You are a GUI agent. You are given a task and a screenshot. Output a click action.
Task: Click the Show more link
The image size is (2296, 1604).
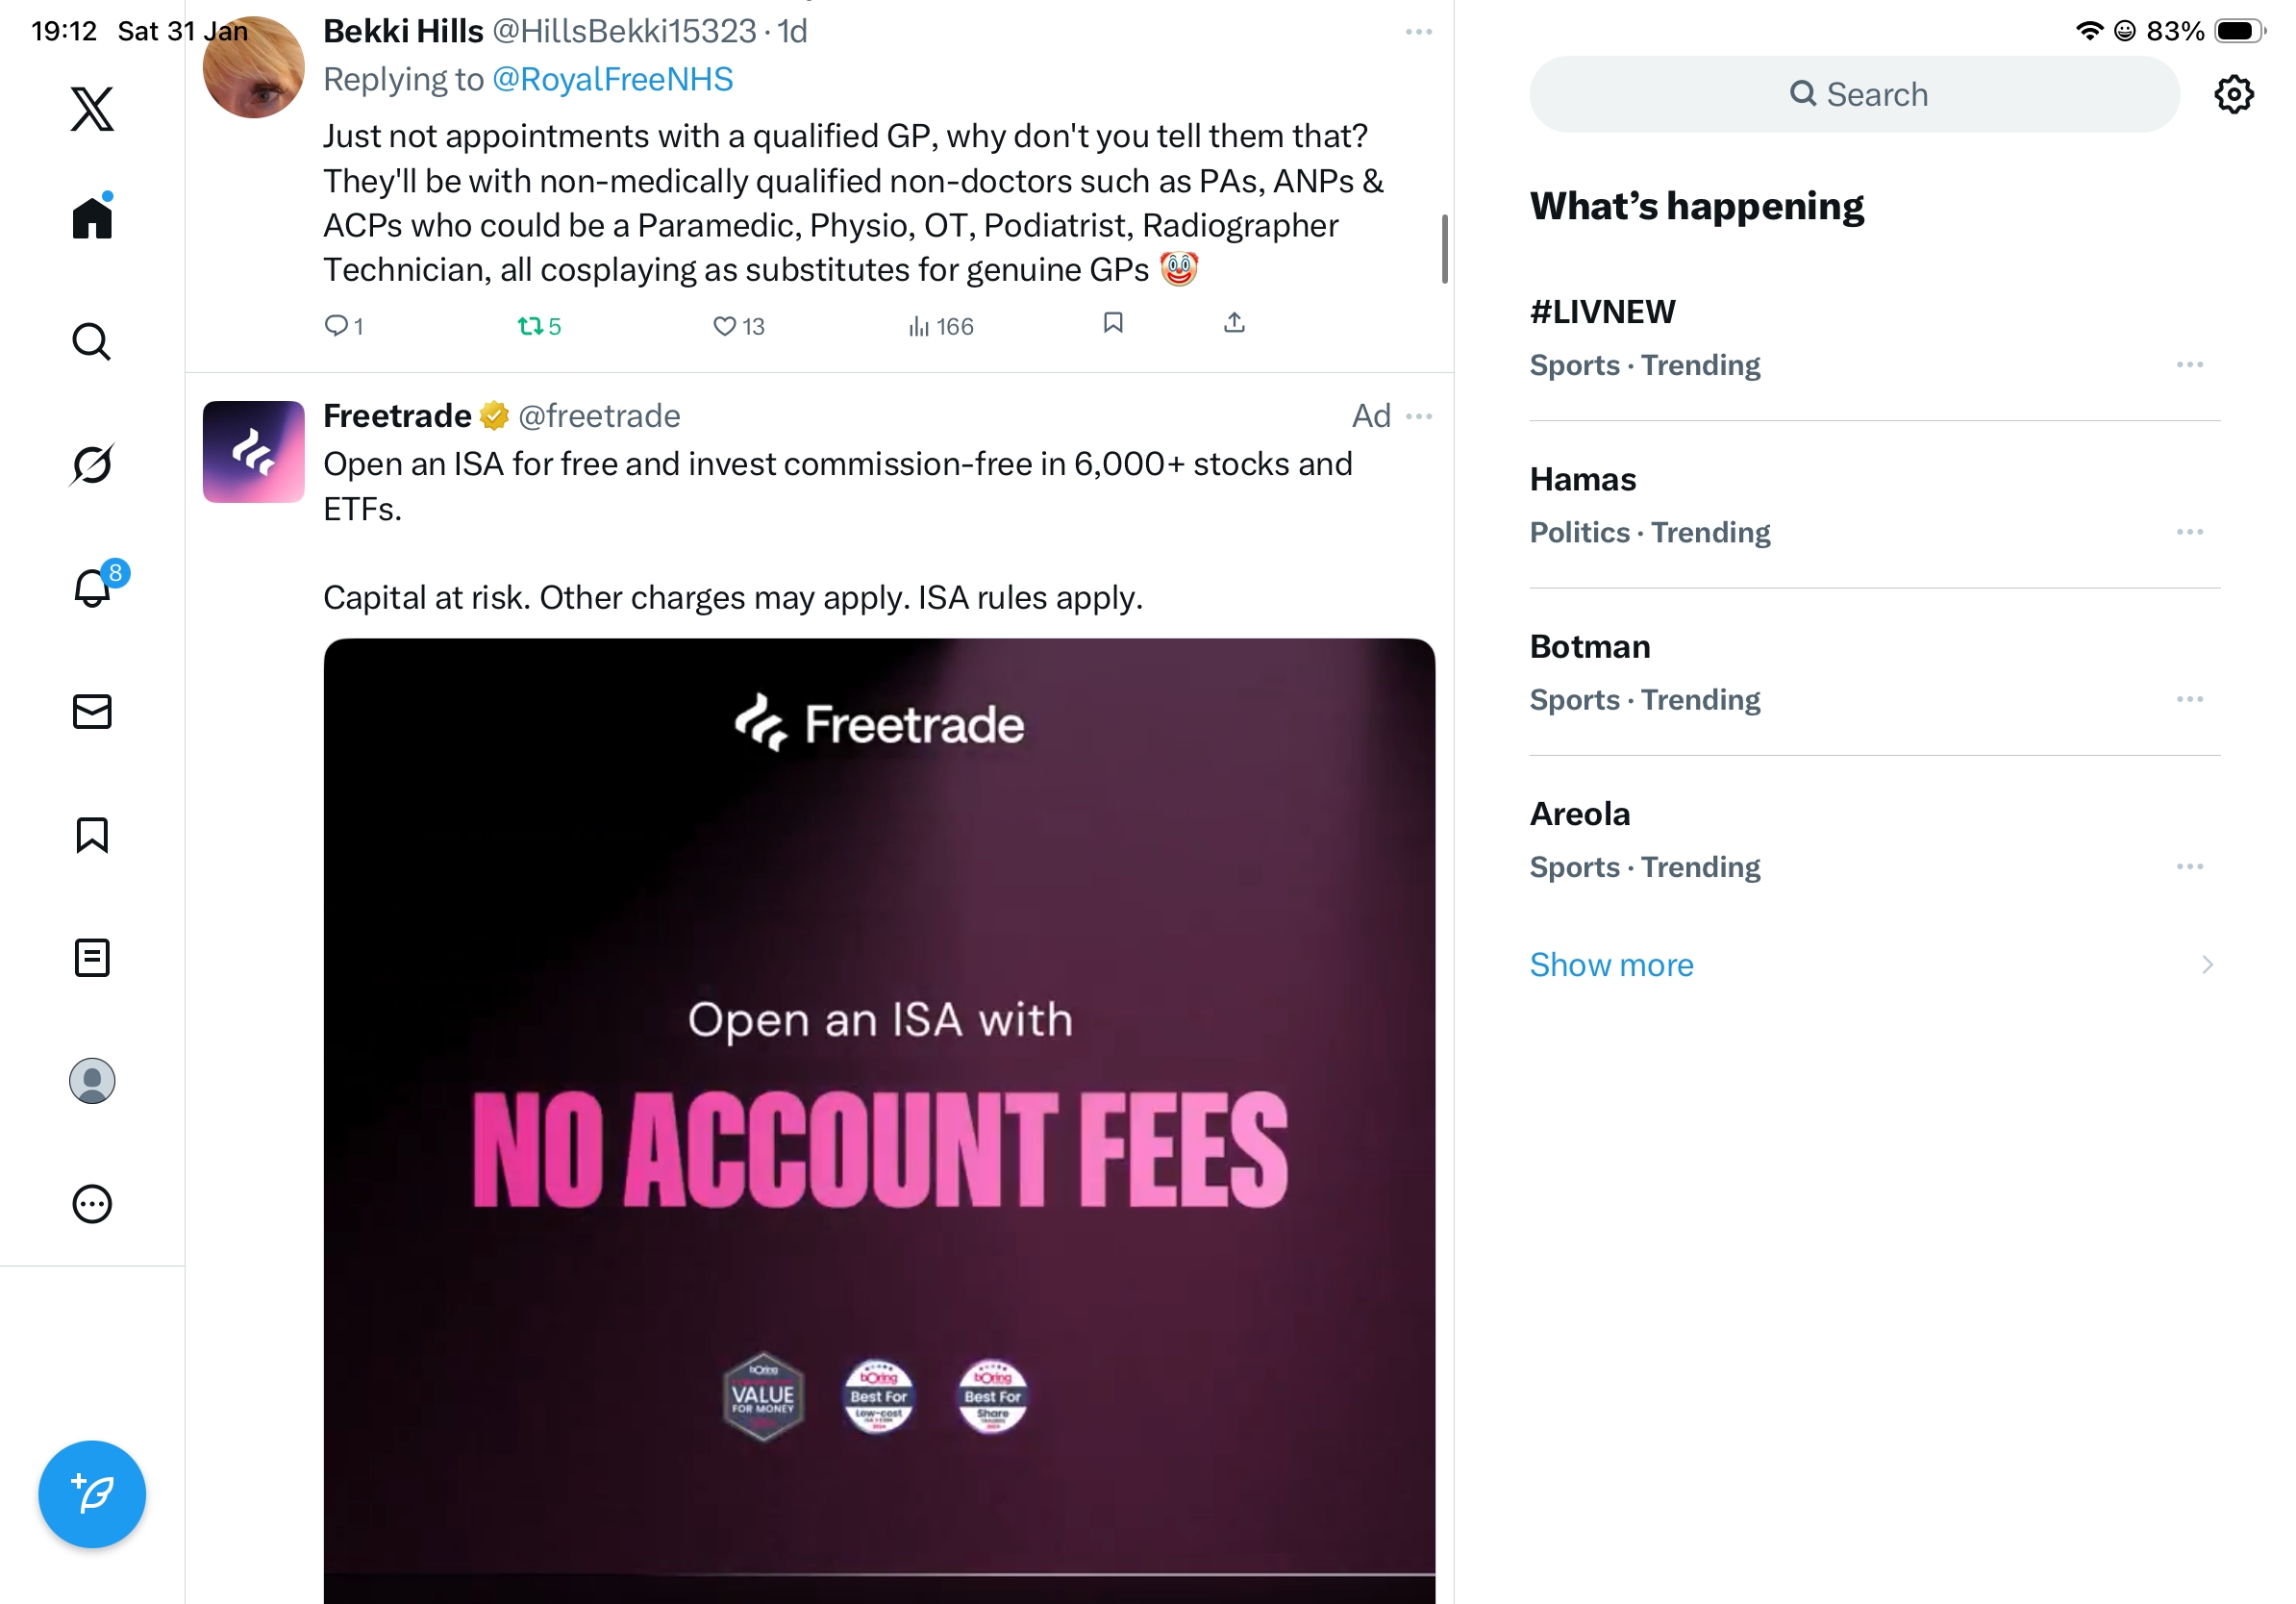click(1611, 965)
